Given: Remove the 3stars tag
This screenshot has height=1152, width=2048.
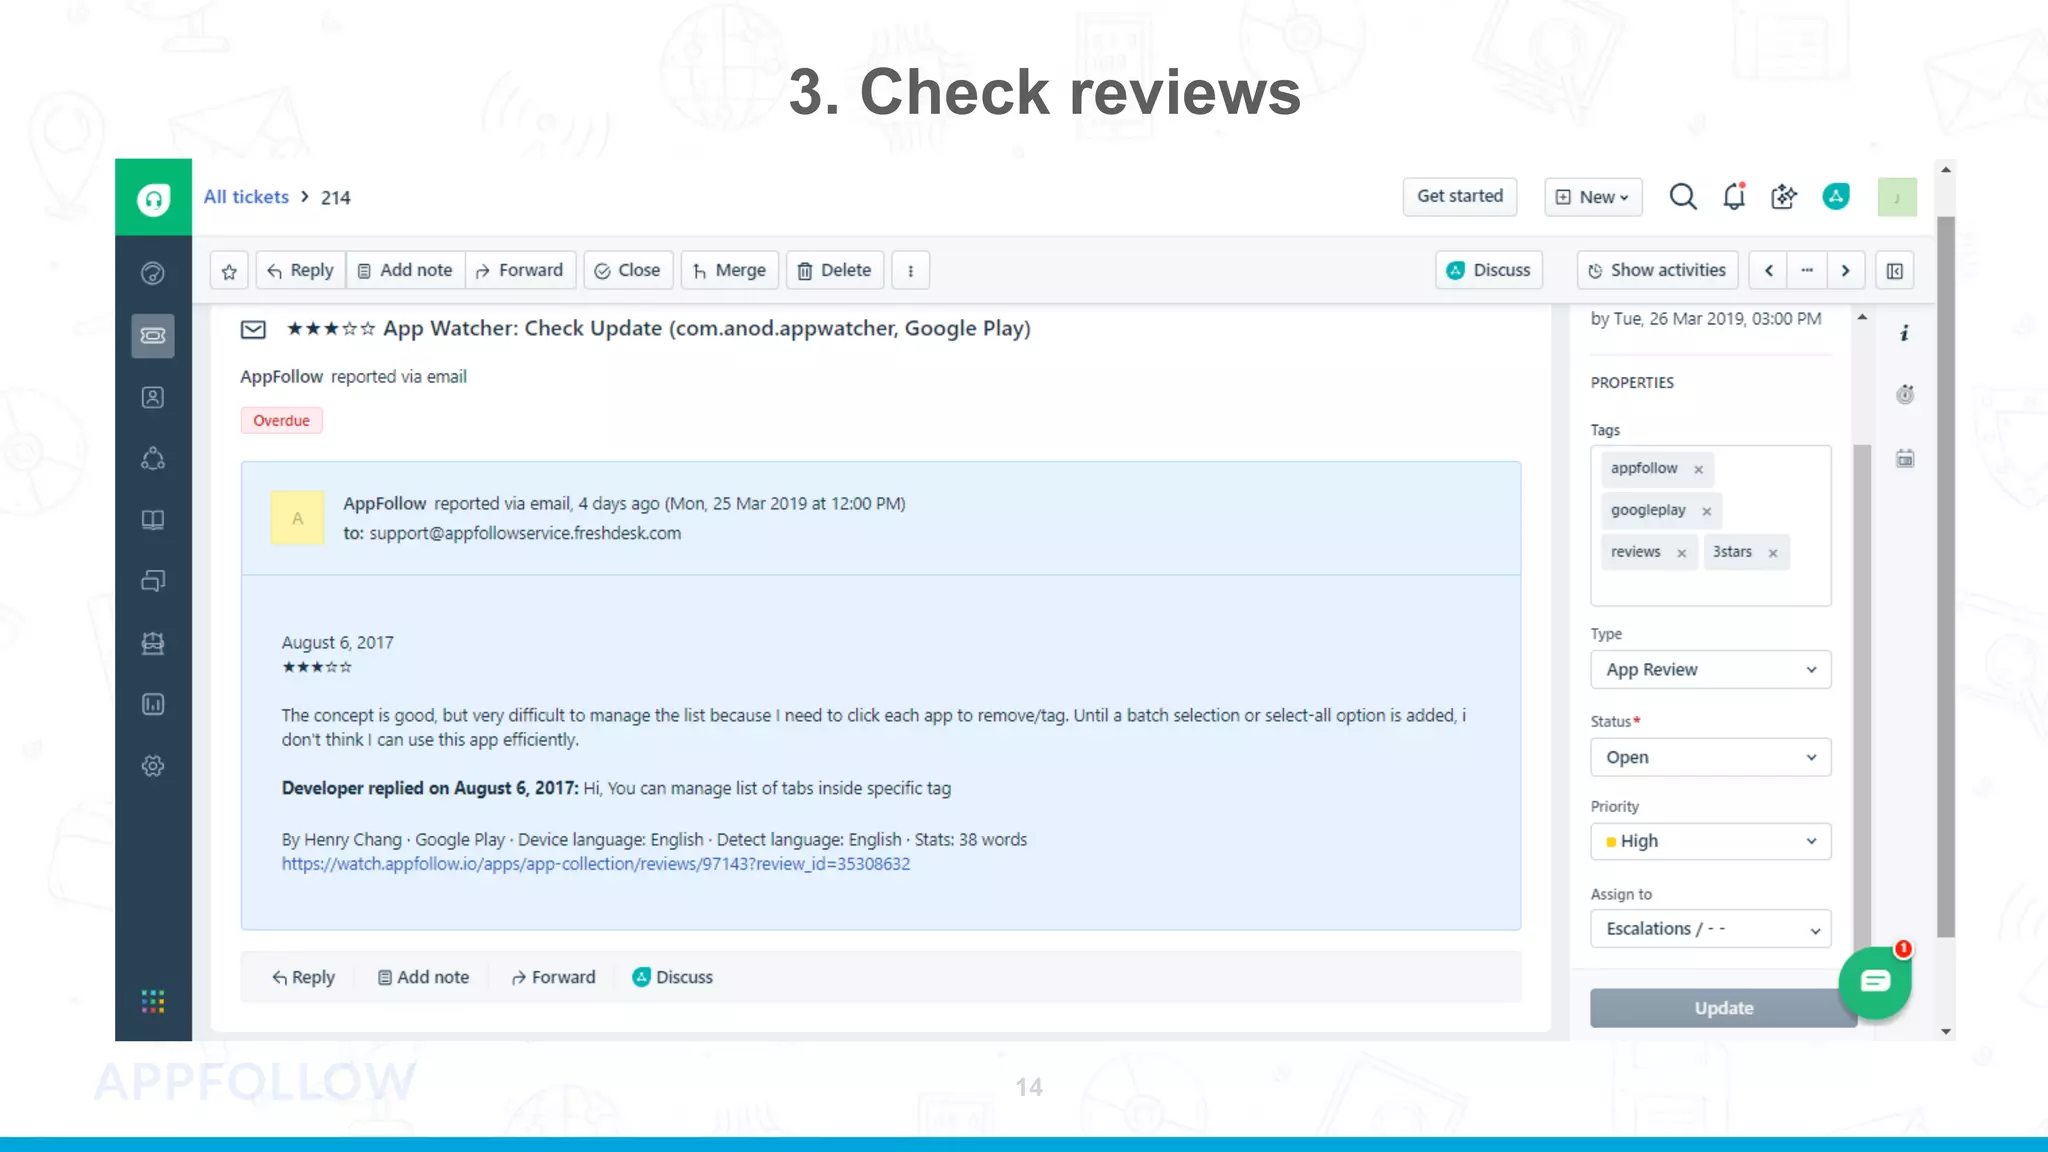Looking at the screenshot, I should (x=1772, y=553).
